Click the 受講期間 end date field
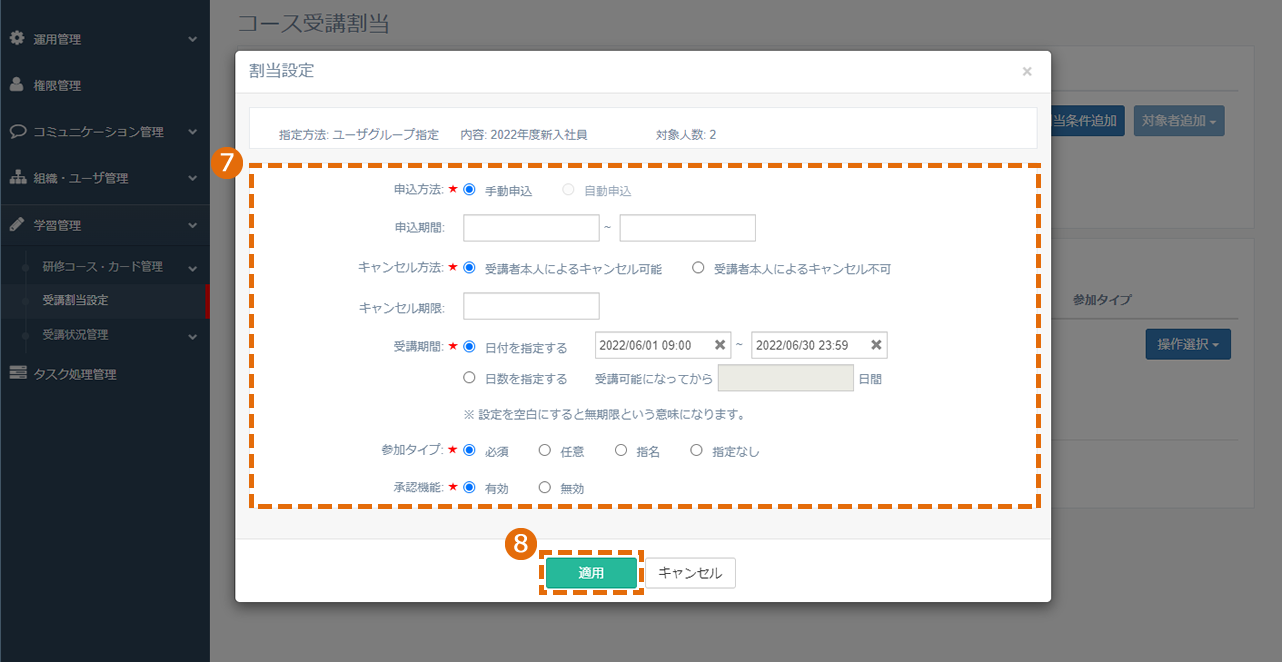The width and height of the screenshot is (1282, 662). tap(819, 345)
